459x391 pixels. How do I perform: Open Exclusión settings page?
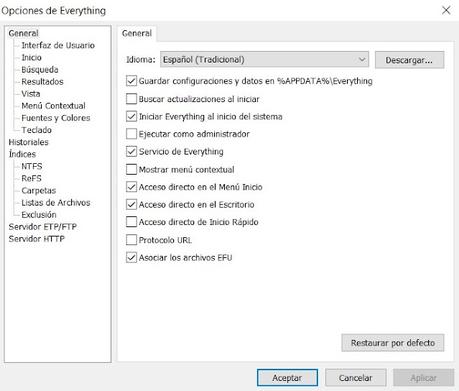tap(39, 214)
